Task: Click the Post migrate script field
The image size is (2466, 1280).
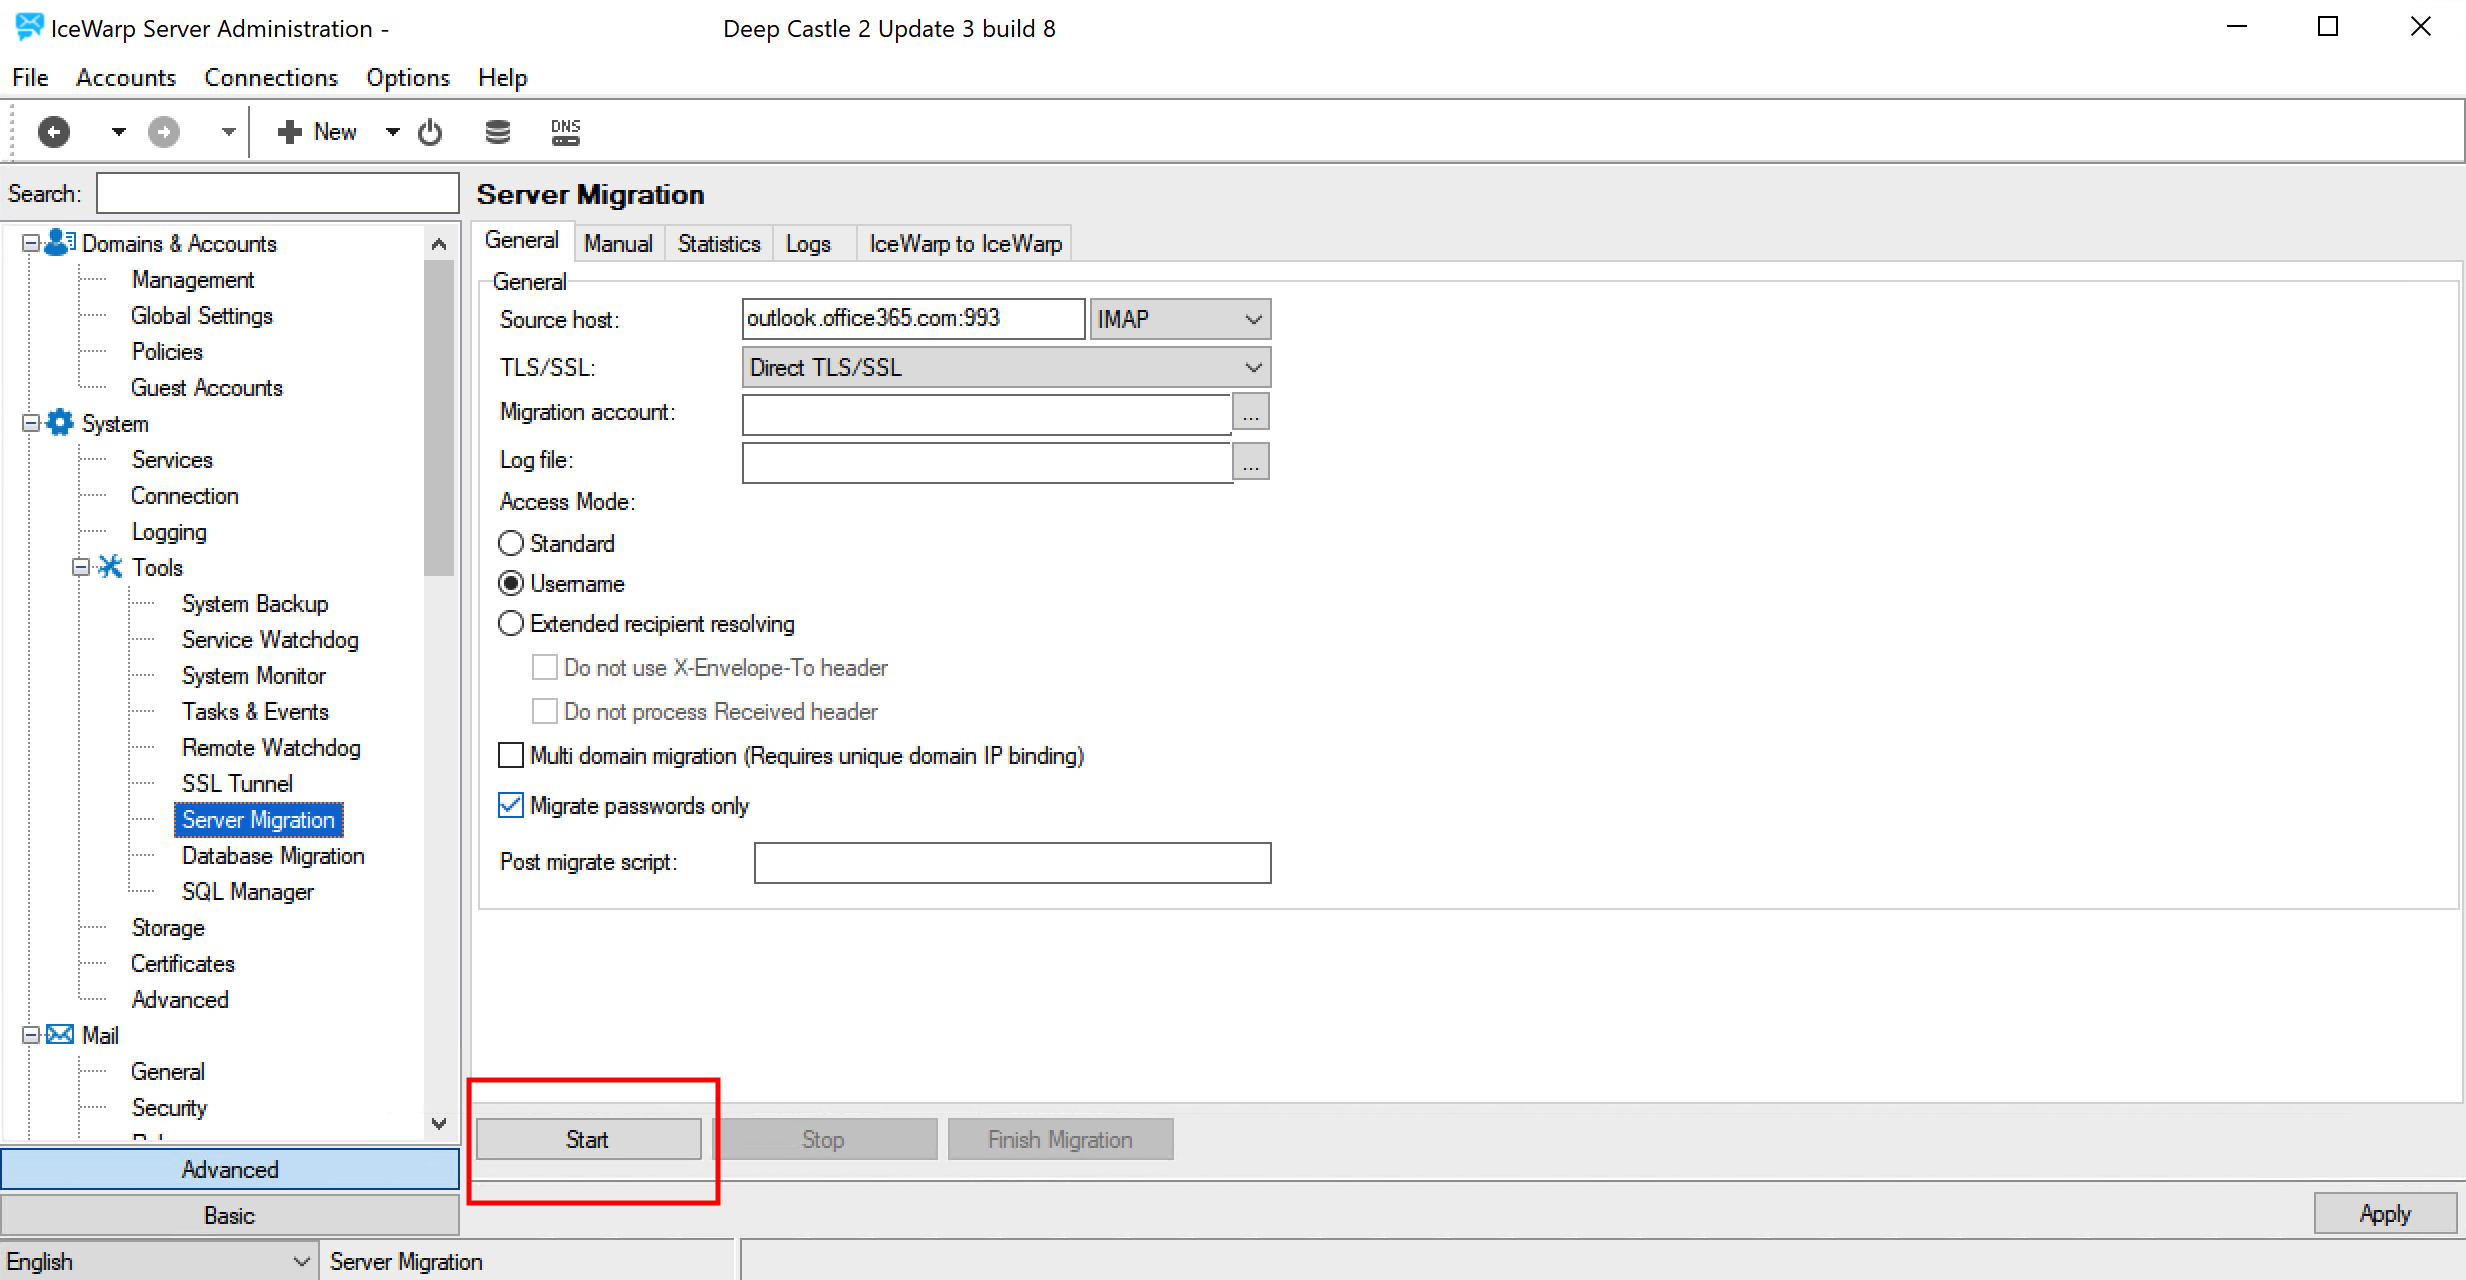Action: click(1012, 863)
